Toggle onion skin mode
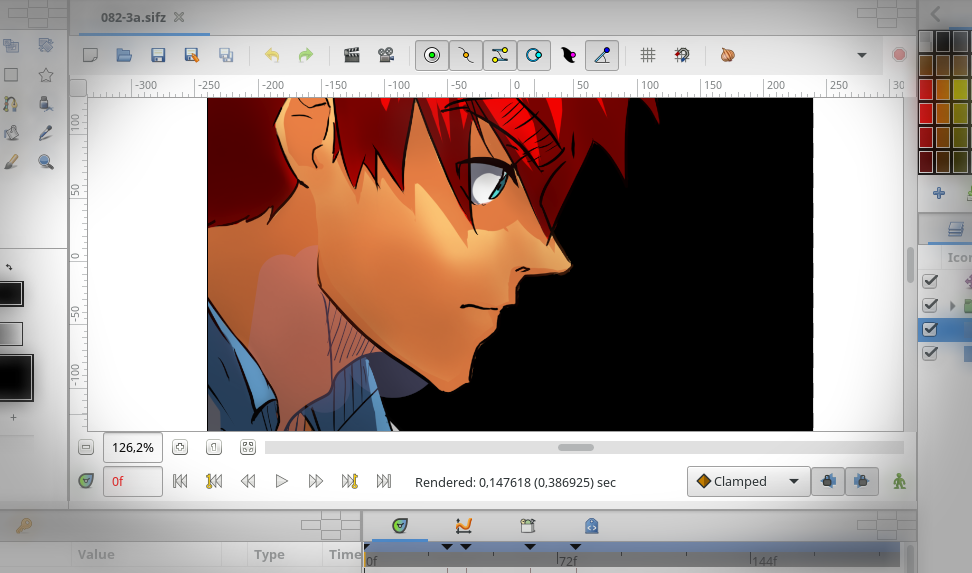 728,55
